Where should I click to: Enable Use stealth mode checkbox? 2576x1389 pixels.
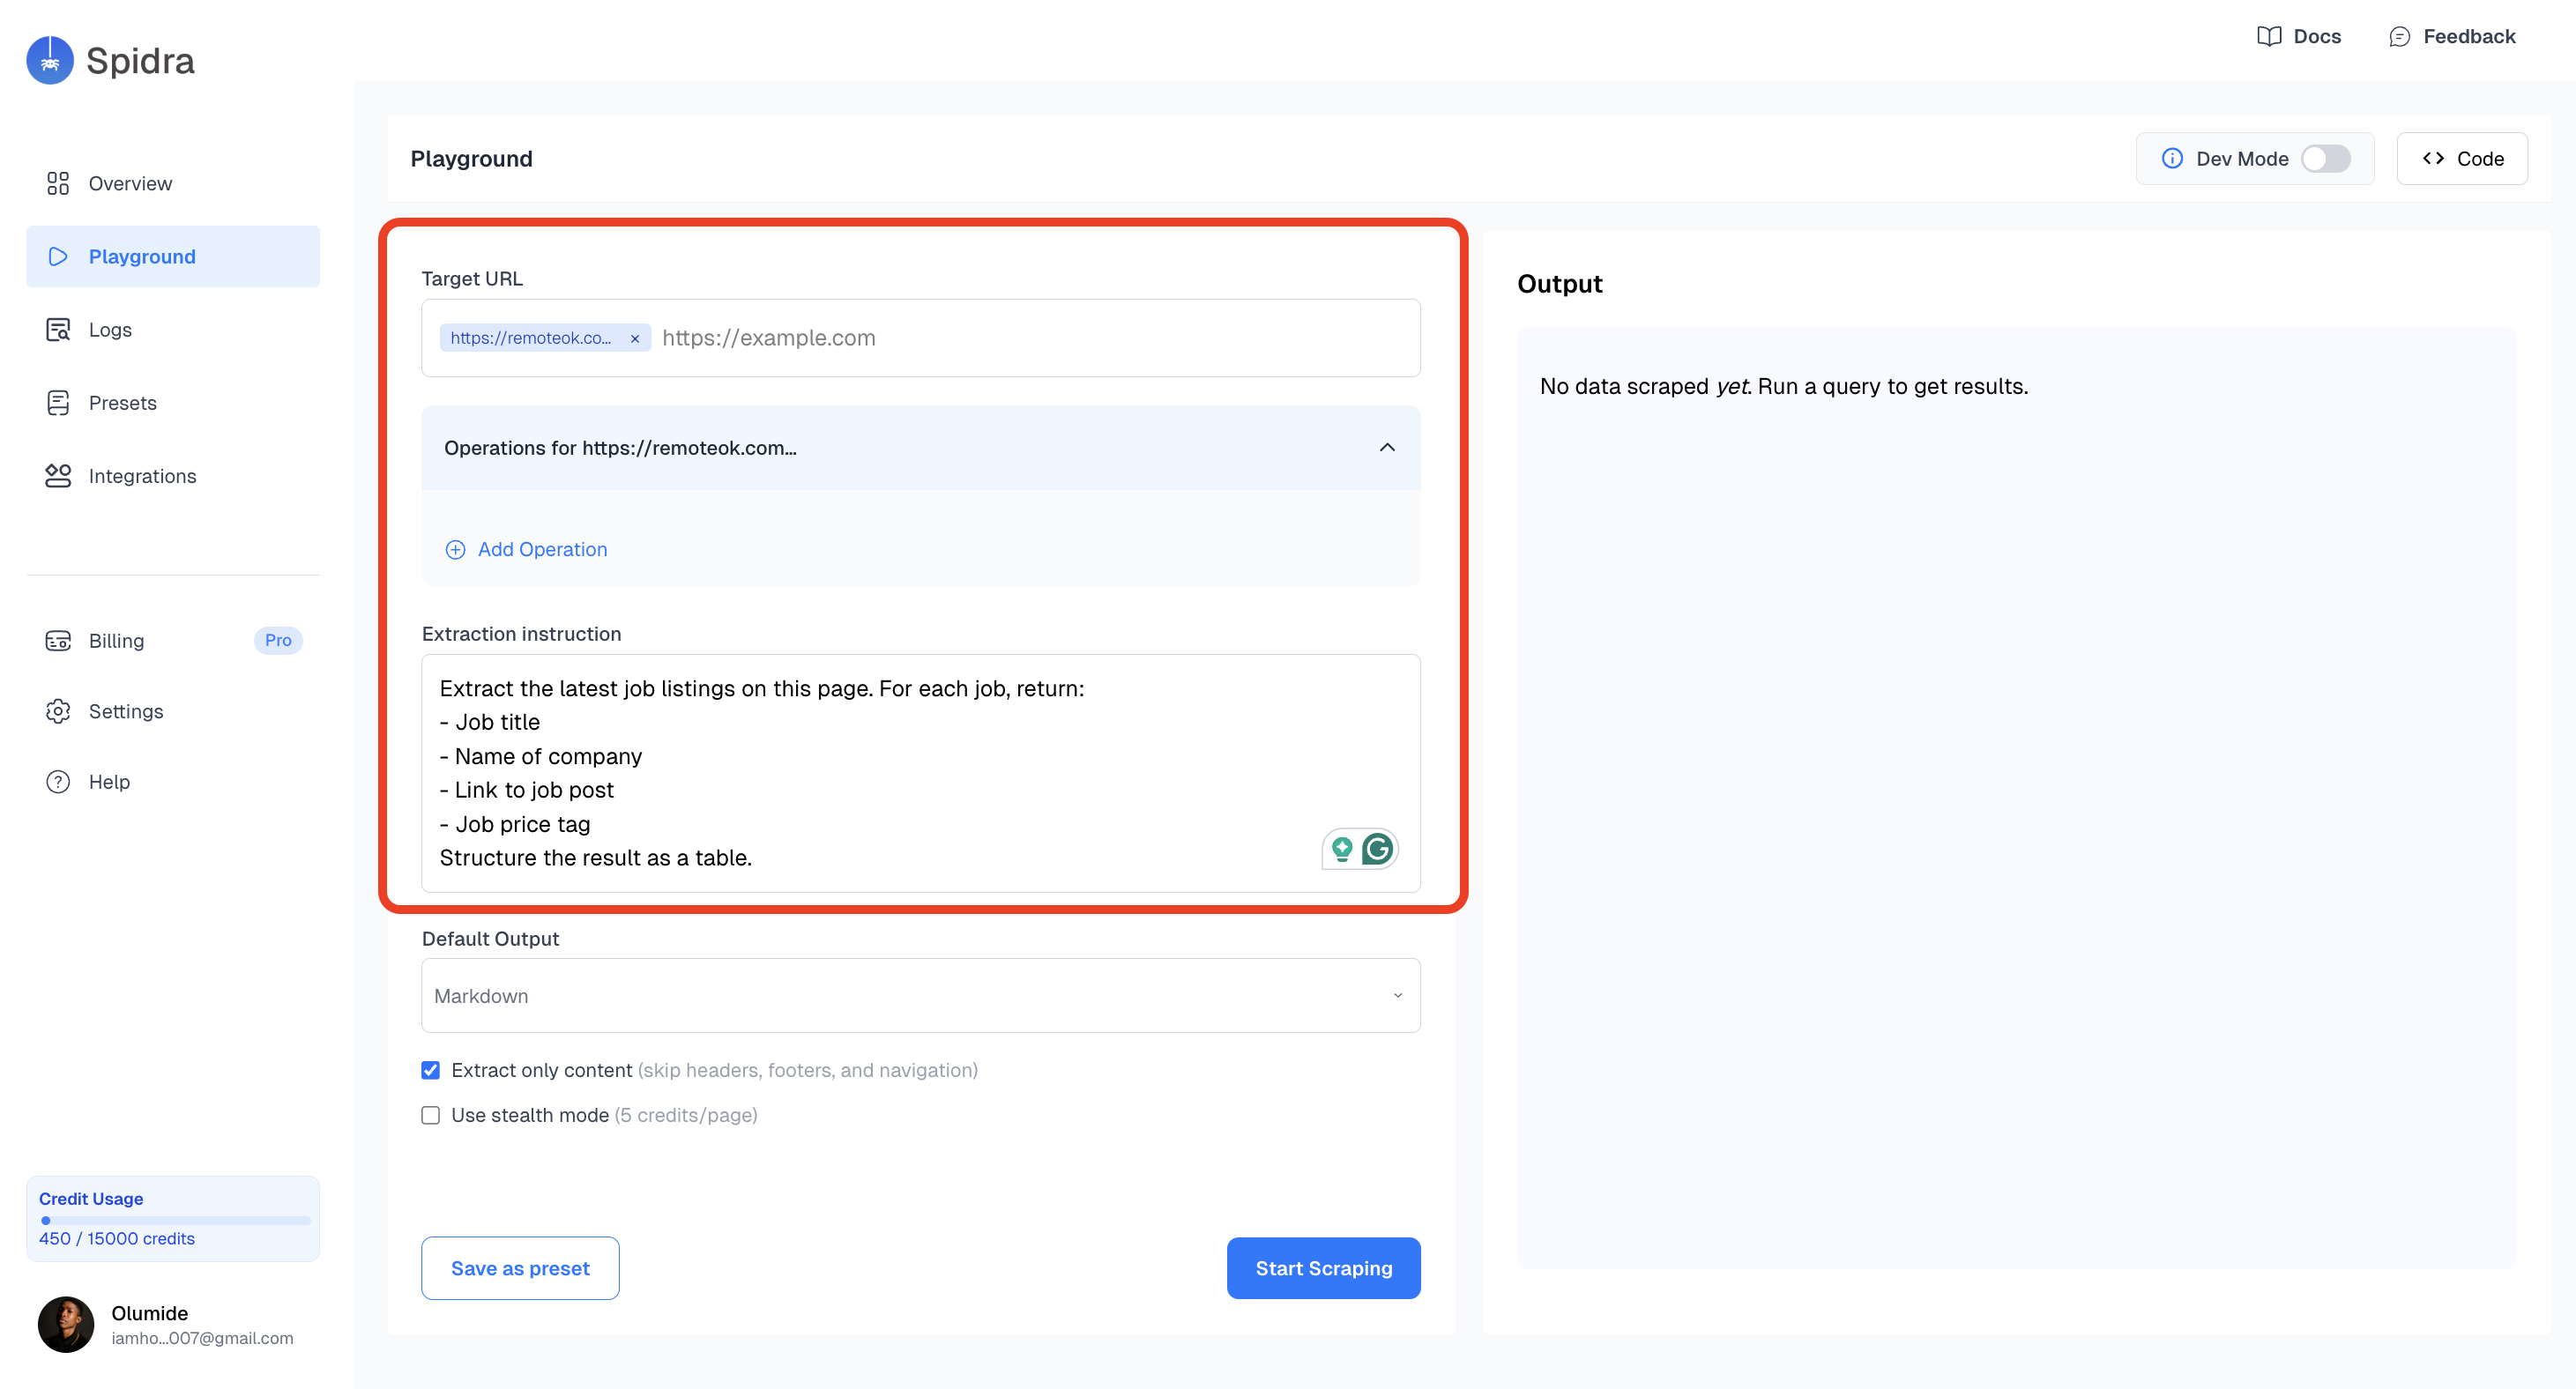click(x=431, y=1115)
